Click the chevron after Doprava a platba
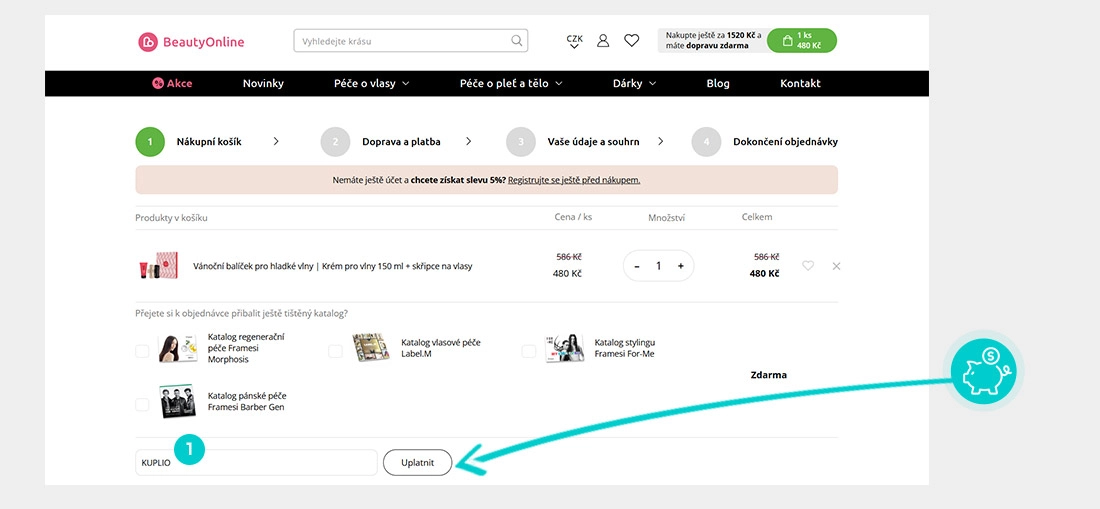The width and height of the screenshot is (1100, 509). click(x=469, y=141)
